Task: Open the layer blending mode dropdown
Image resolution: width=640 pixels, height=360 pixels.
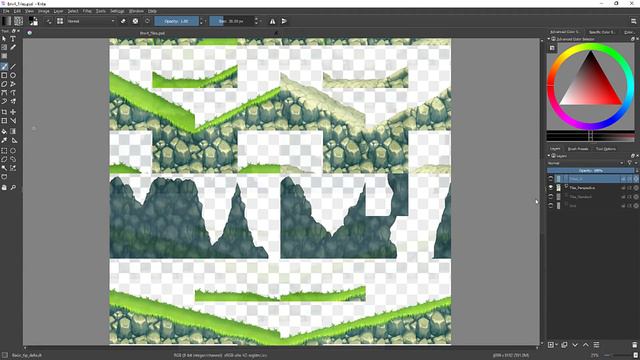Action: pos(586,163)
